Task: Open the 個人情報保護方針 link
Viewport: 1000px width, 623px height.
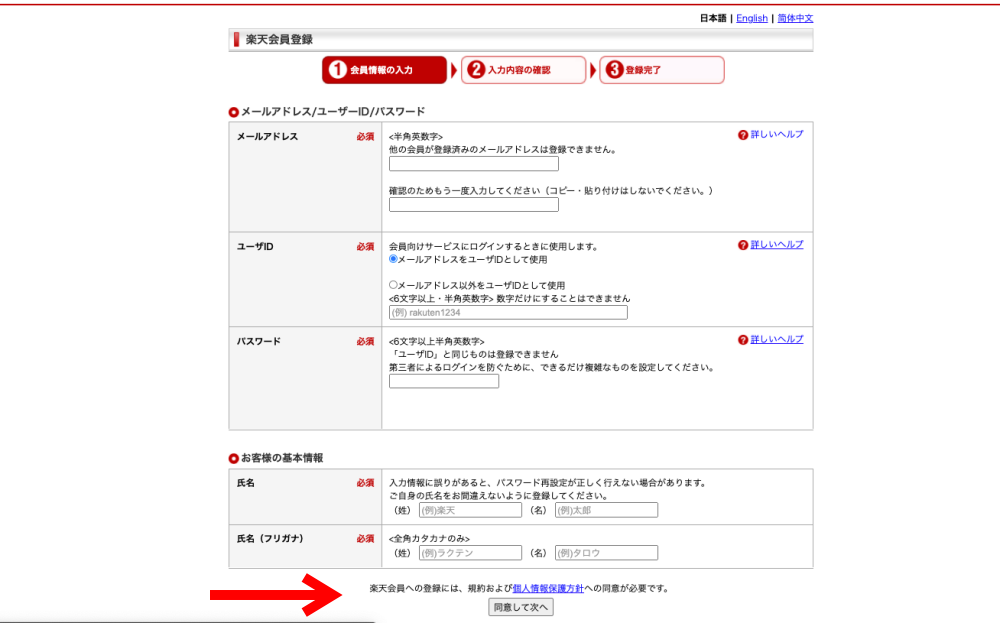Action: tap(548, 589)
